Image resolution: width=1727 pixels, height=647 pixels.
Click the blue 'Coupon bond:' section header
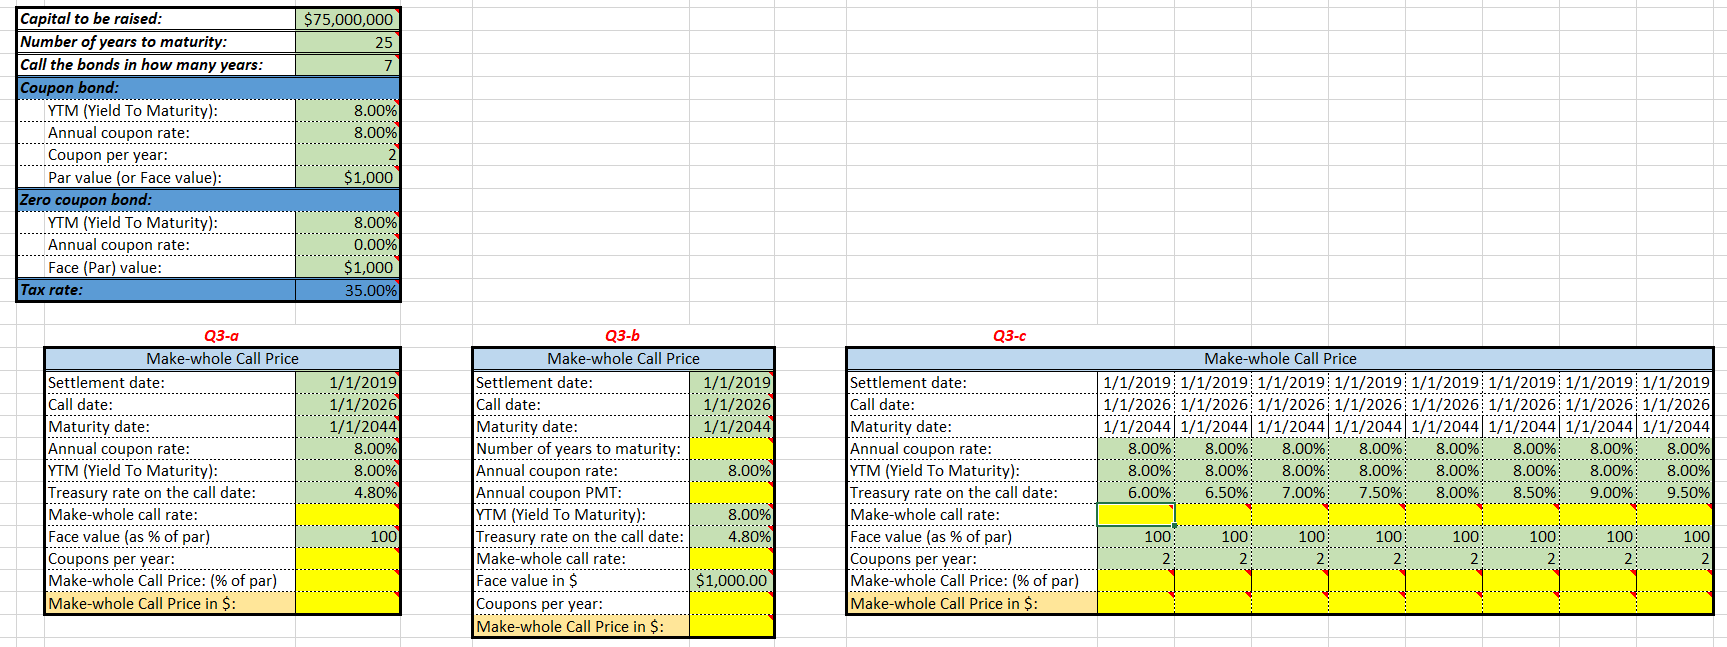pyautogui.click(x=208, y=88)
